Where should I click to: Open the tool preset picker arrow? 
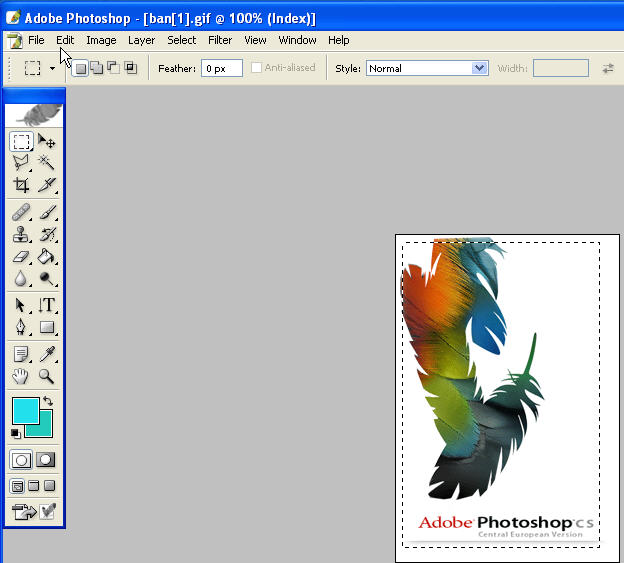(x=52, y=68)
